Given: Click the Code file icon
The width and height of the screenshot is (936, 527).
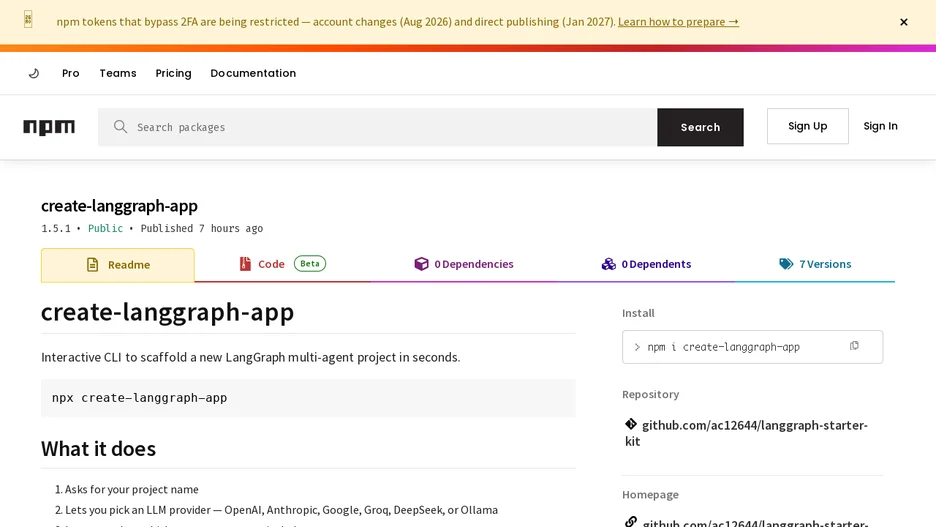Looking at the screenshot, I should 245,264.
